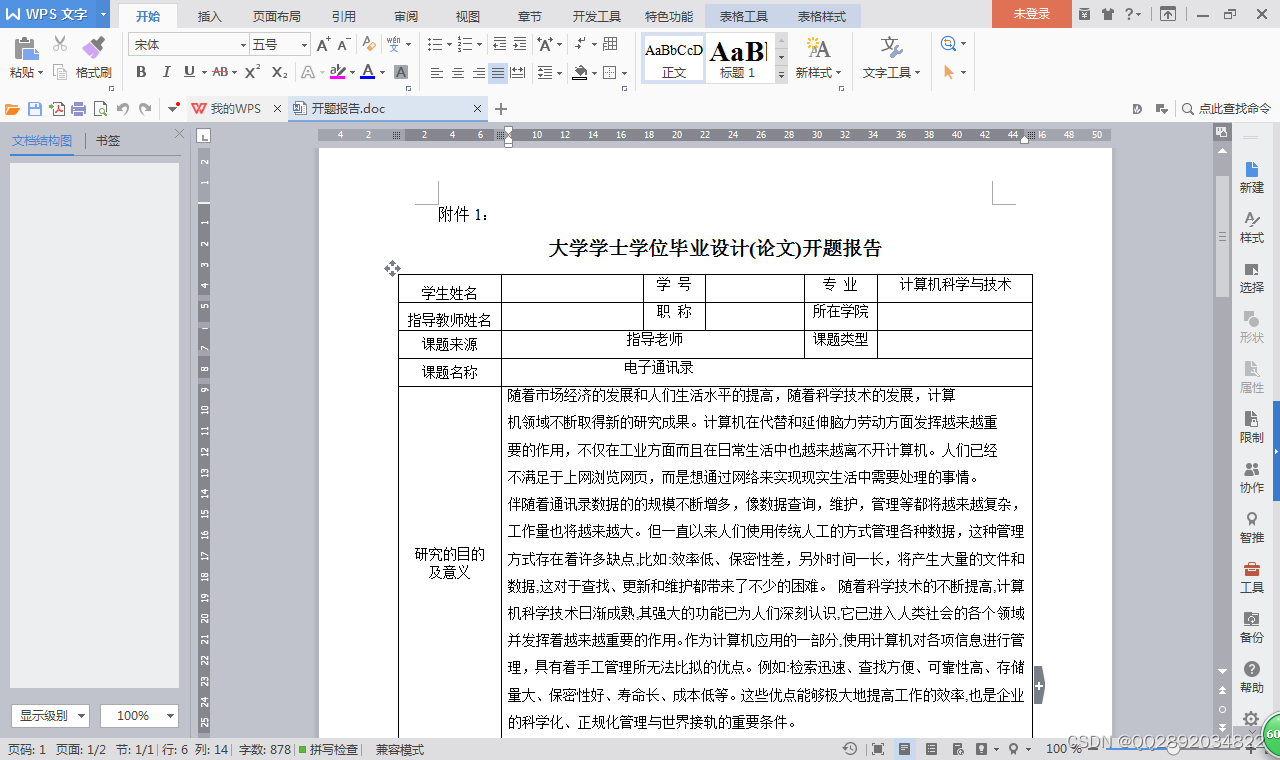Click the print icon

click(x=79, y=109)
